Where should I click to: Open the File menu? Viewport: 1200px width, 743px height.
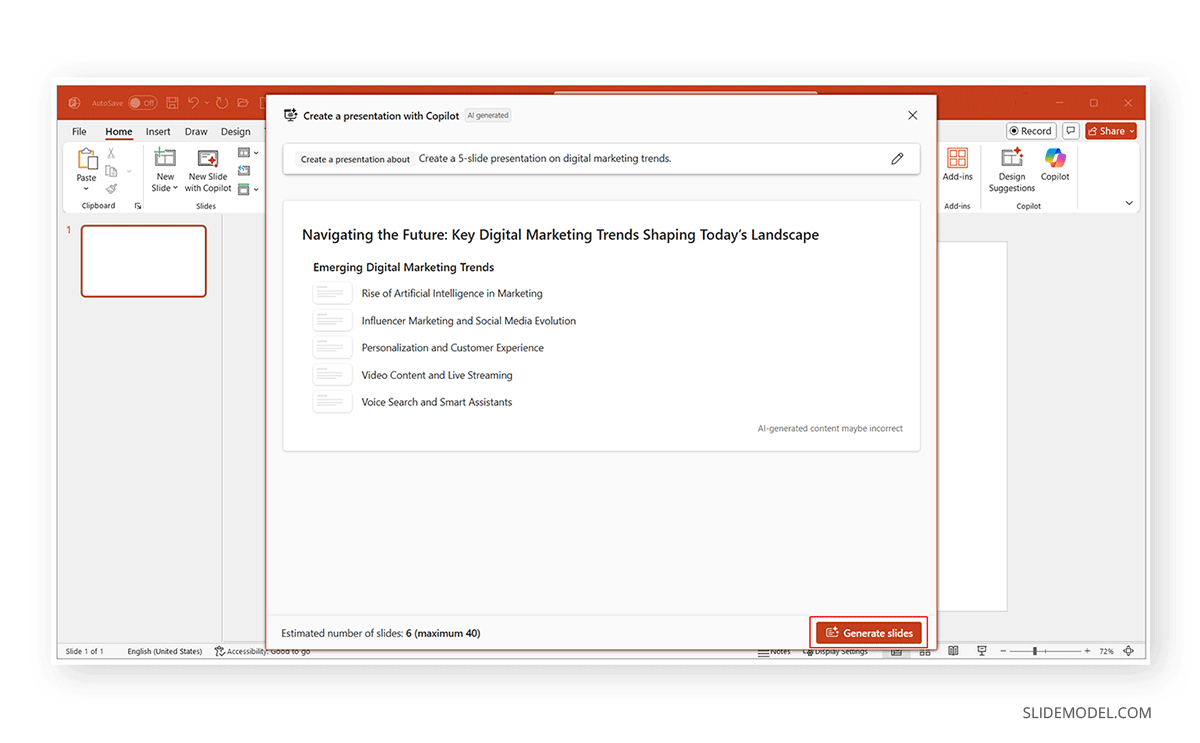coord(79,132)
